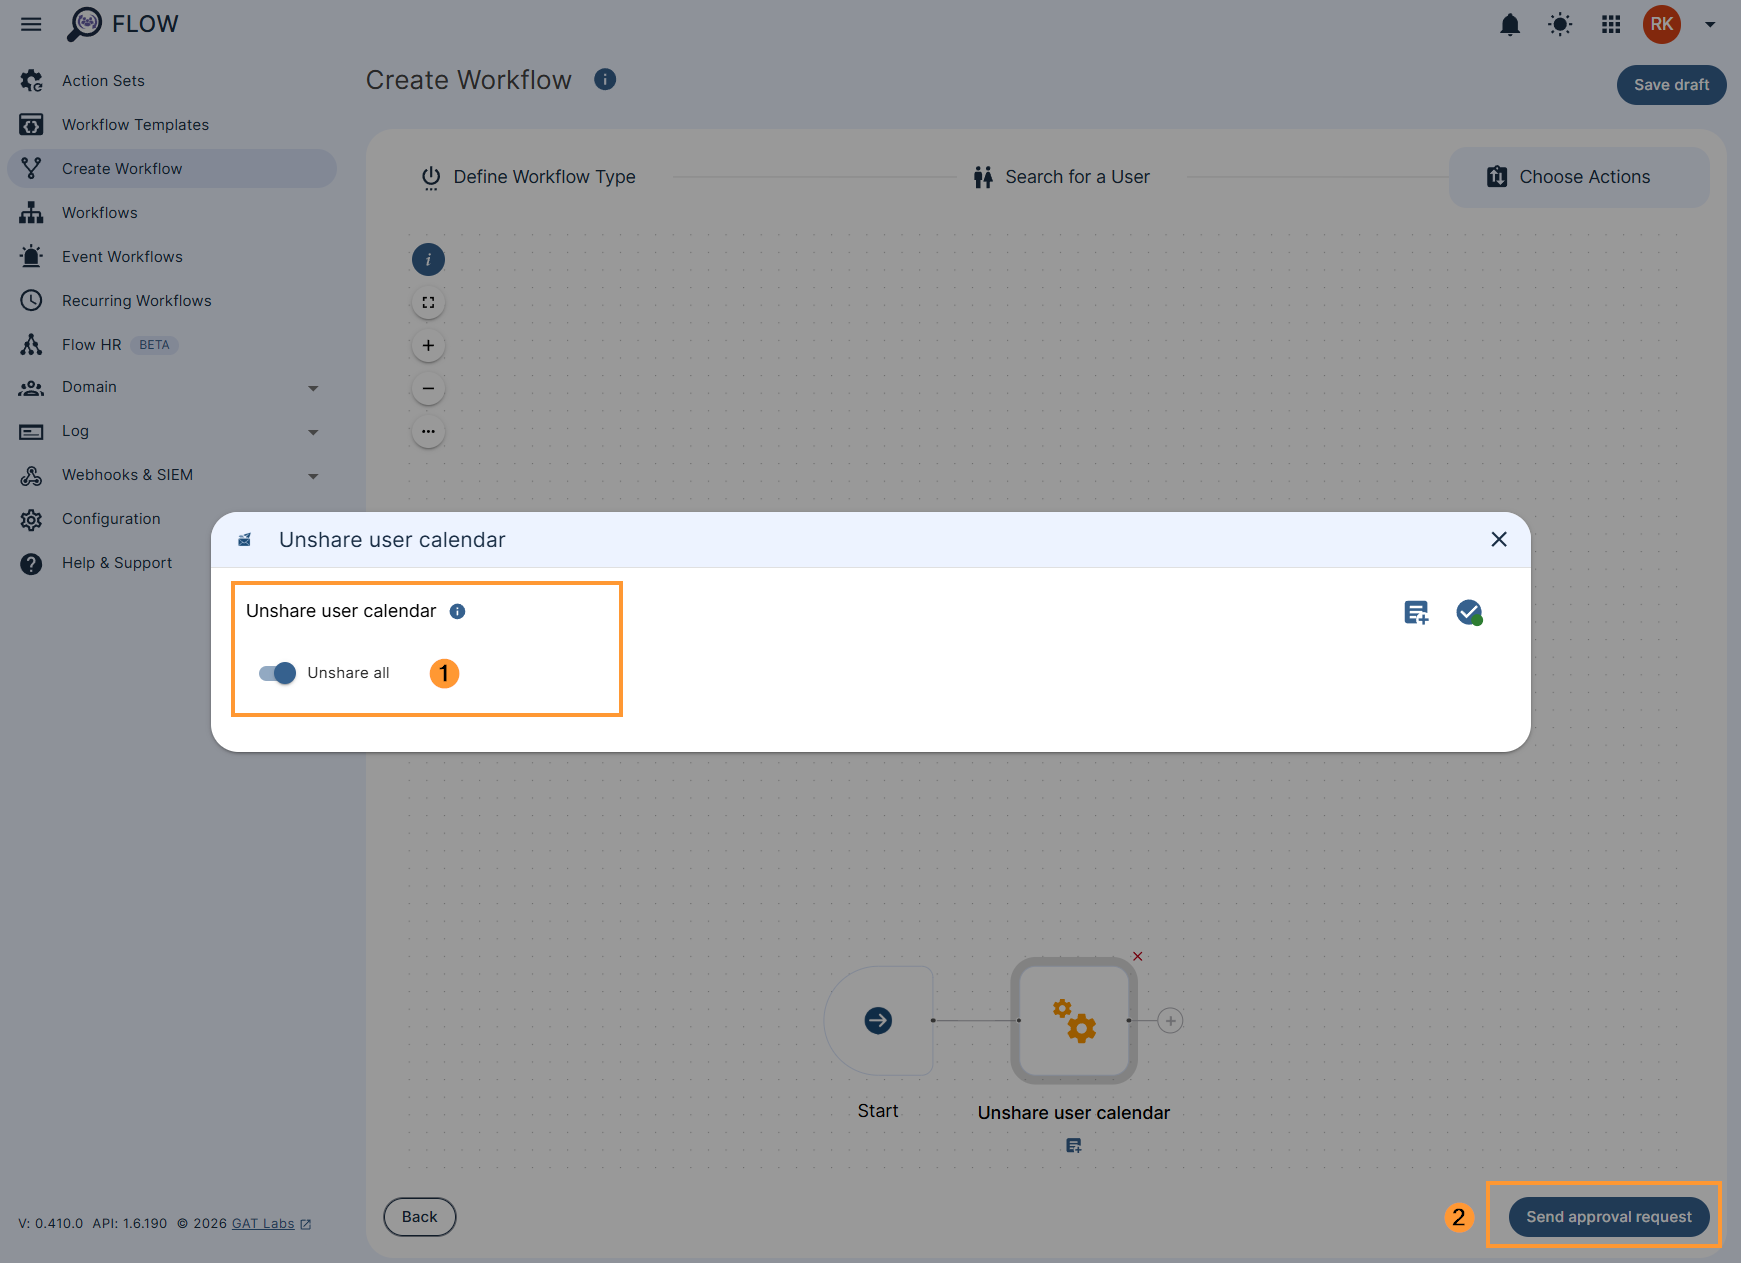This screenshot has height=1263, width=1741.
Task: Click the add-note icon in the dialog
Action: [1415, 612]
